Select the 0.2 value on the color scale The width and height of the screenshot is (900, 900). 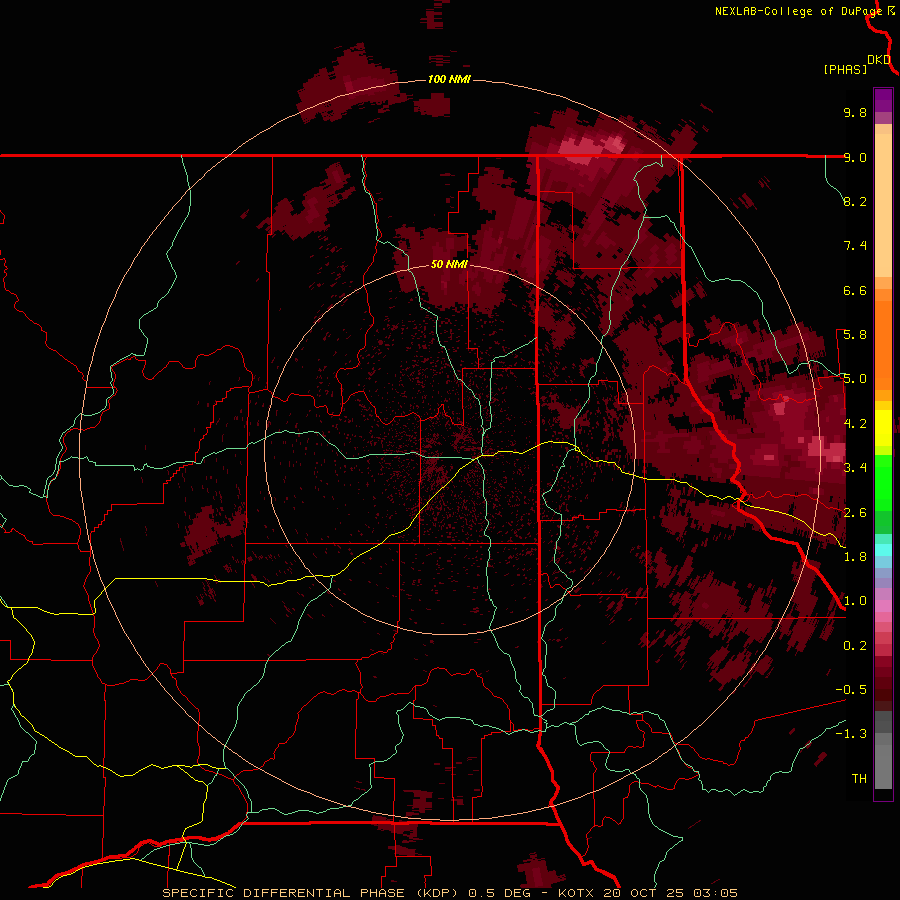[855, 646]
